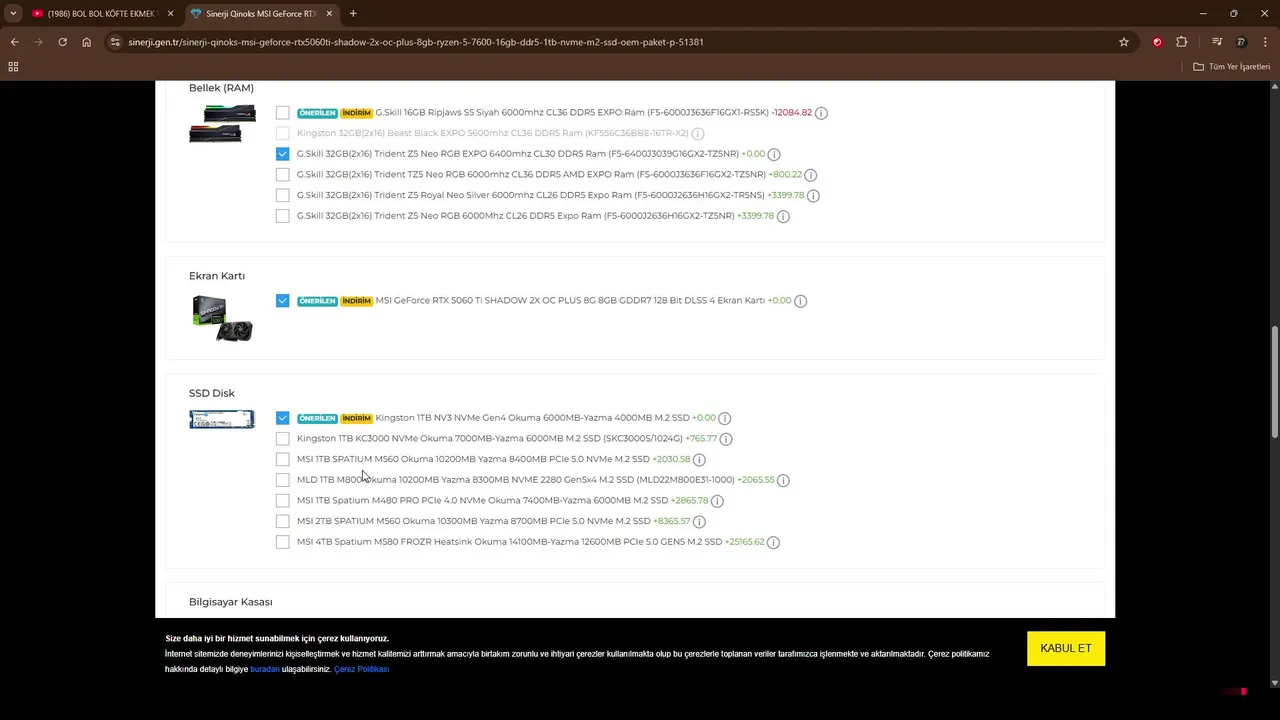Open the Tüm Yer İşaretleri bookmarks folder
Screen dimensions: 1280x720
[1232, 67]
